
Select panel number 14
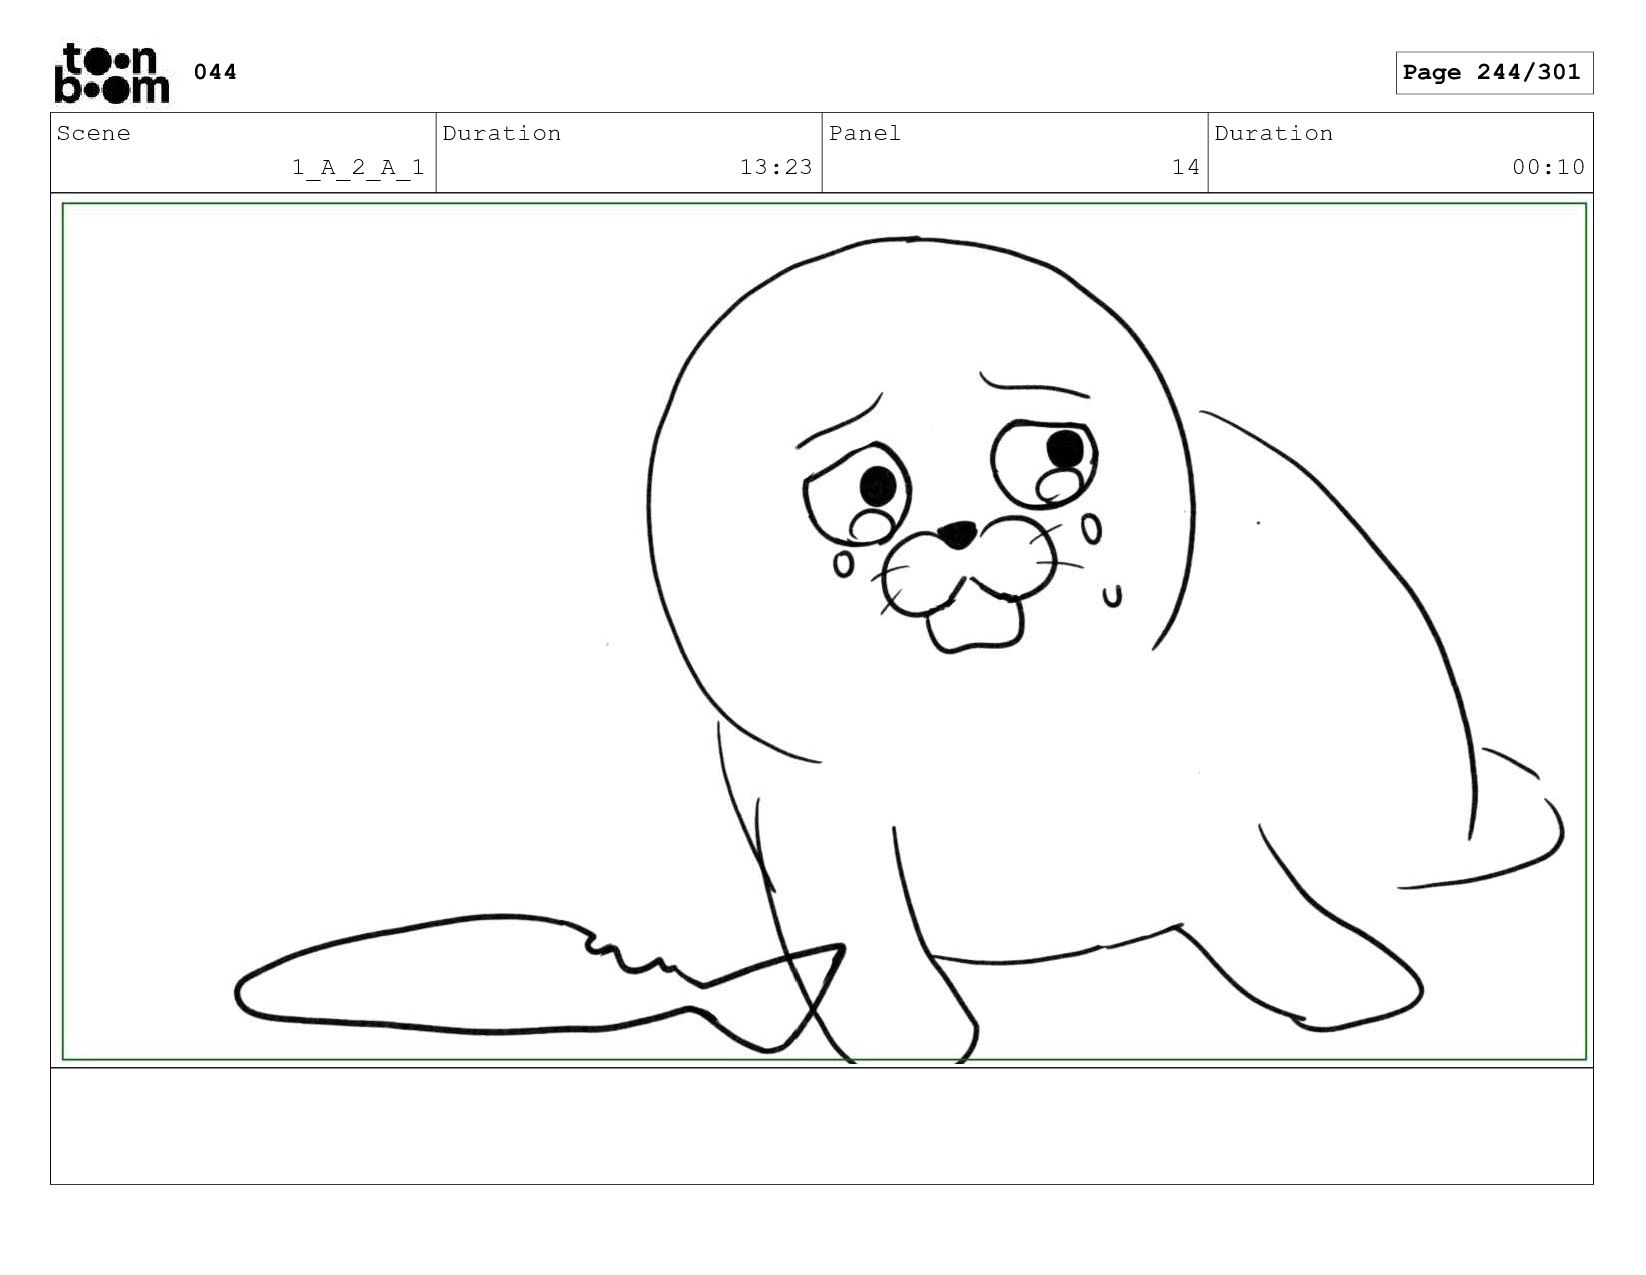pos(1185,167)
